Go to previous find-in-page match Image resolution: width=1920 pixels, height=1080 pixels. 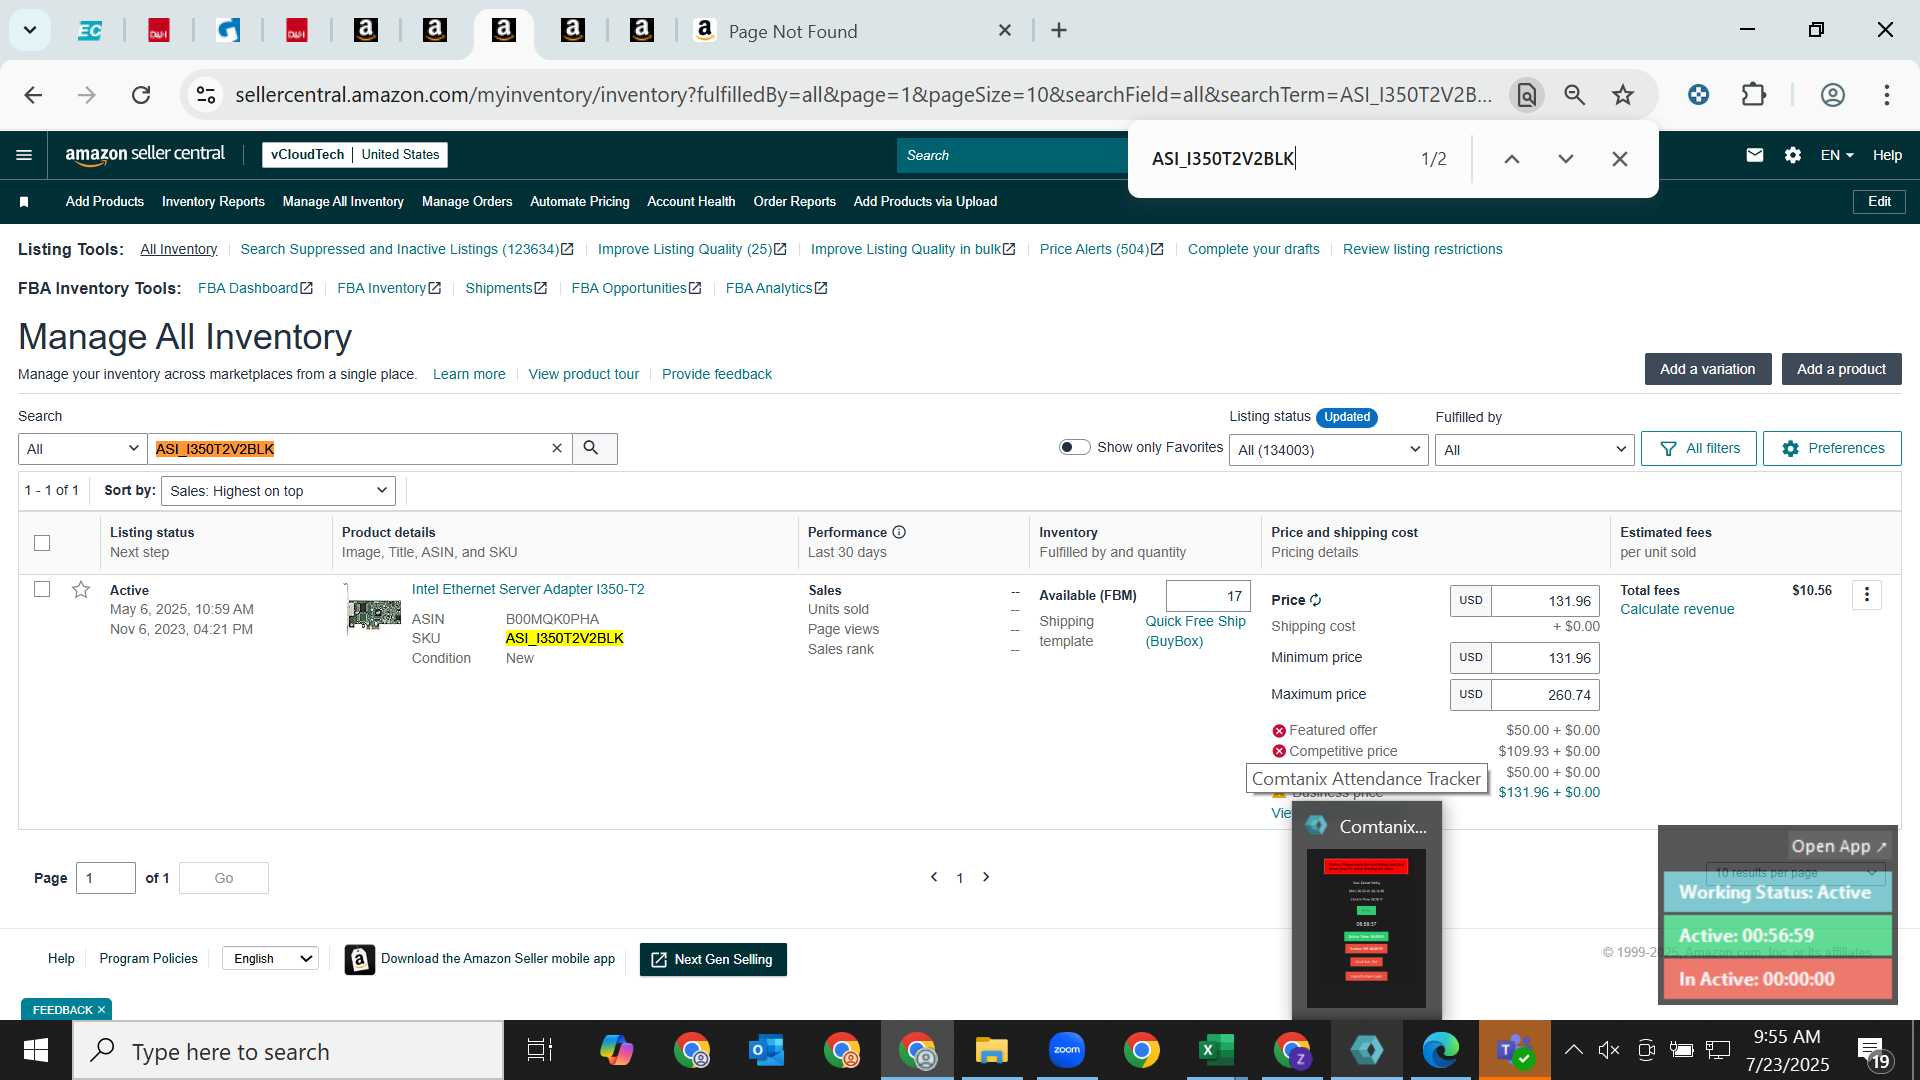click(x=1512, y=159)
